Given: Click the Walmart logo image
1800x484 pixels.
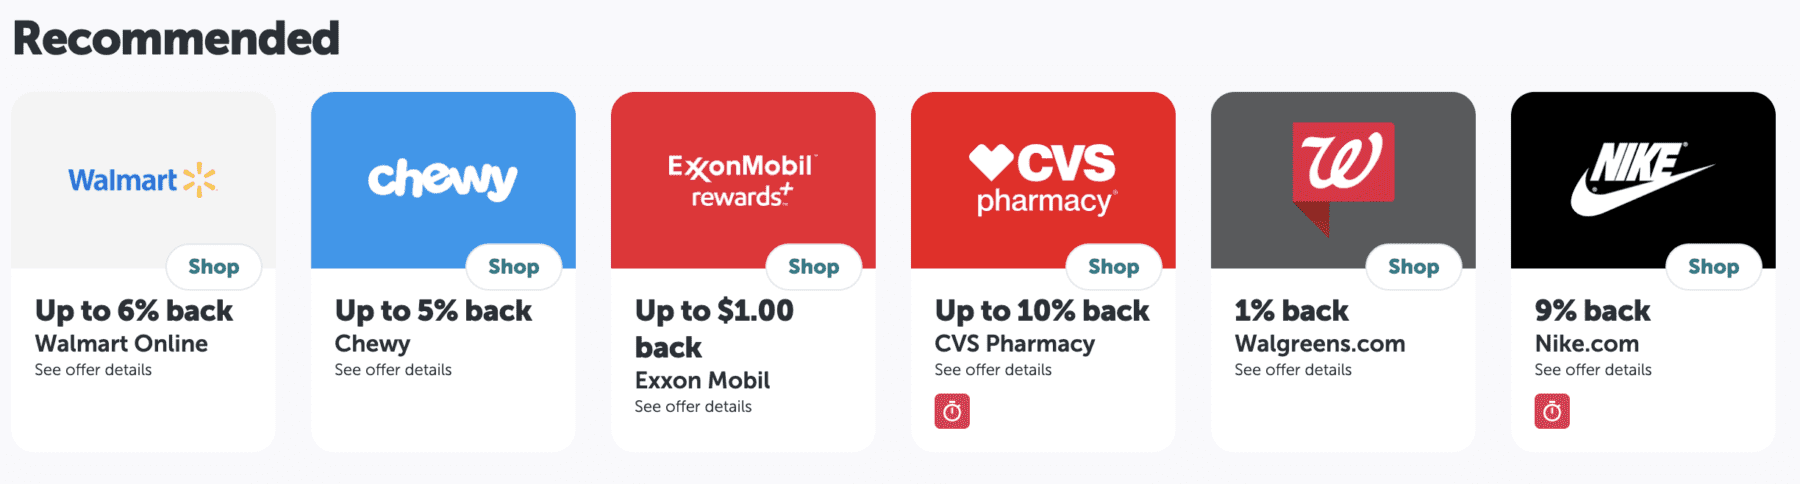Looking at the screenshot, I should click(x=142, y=180).
